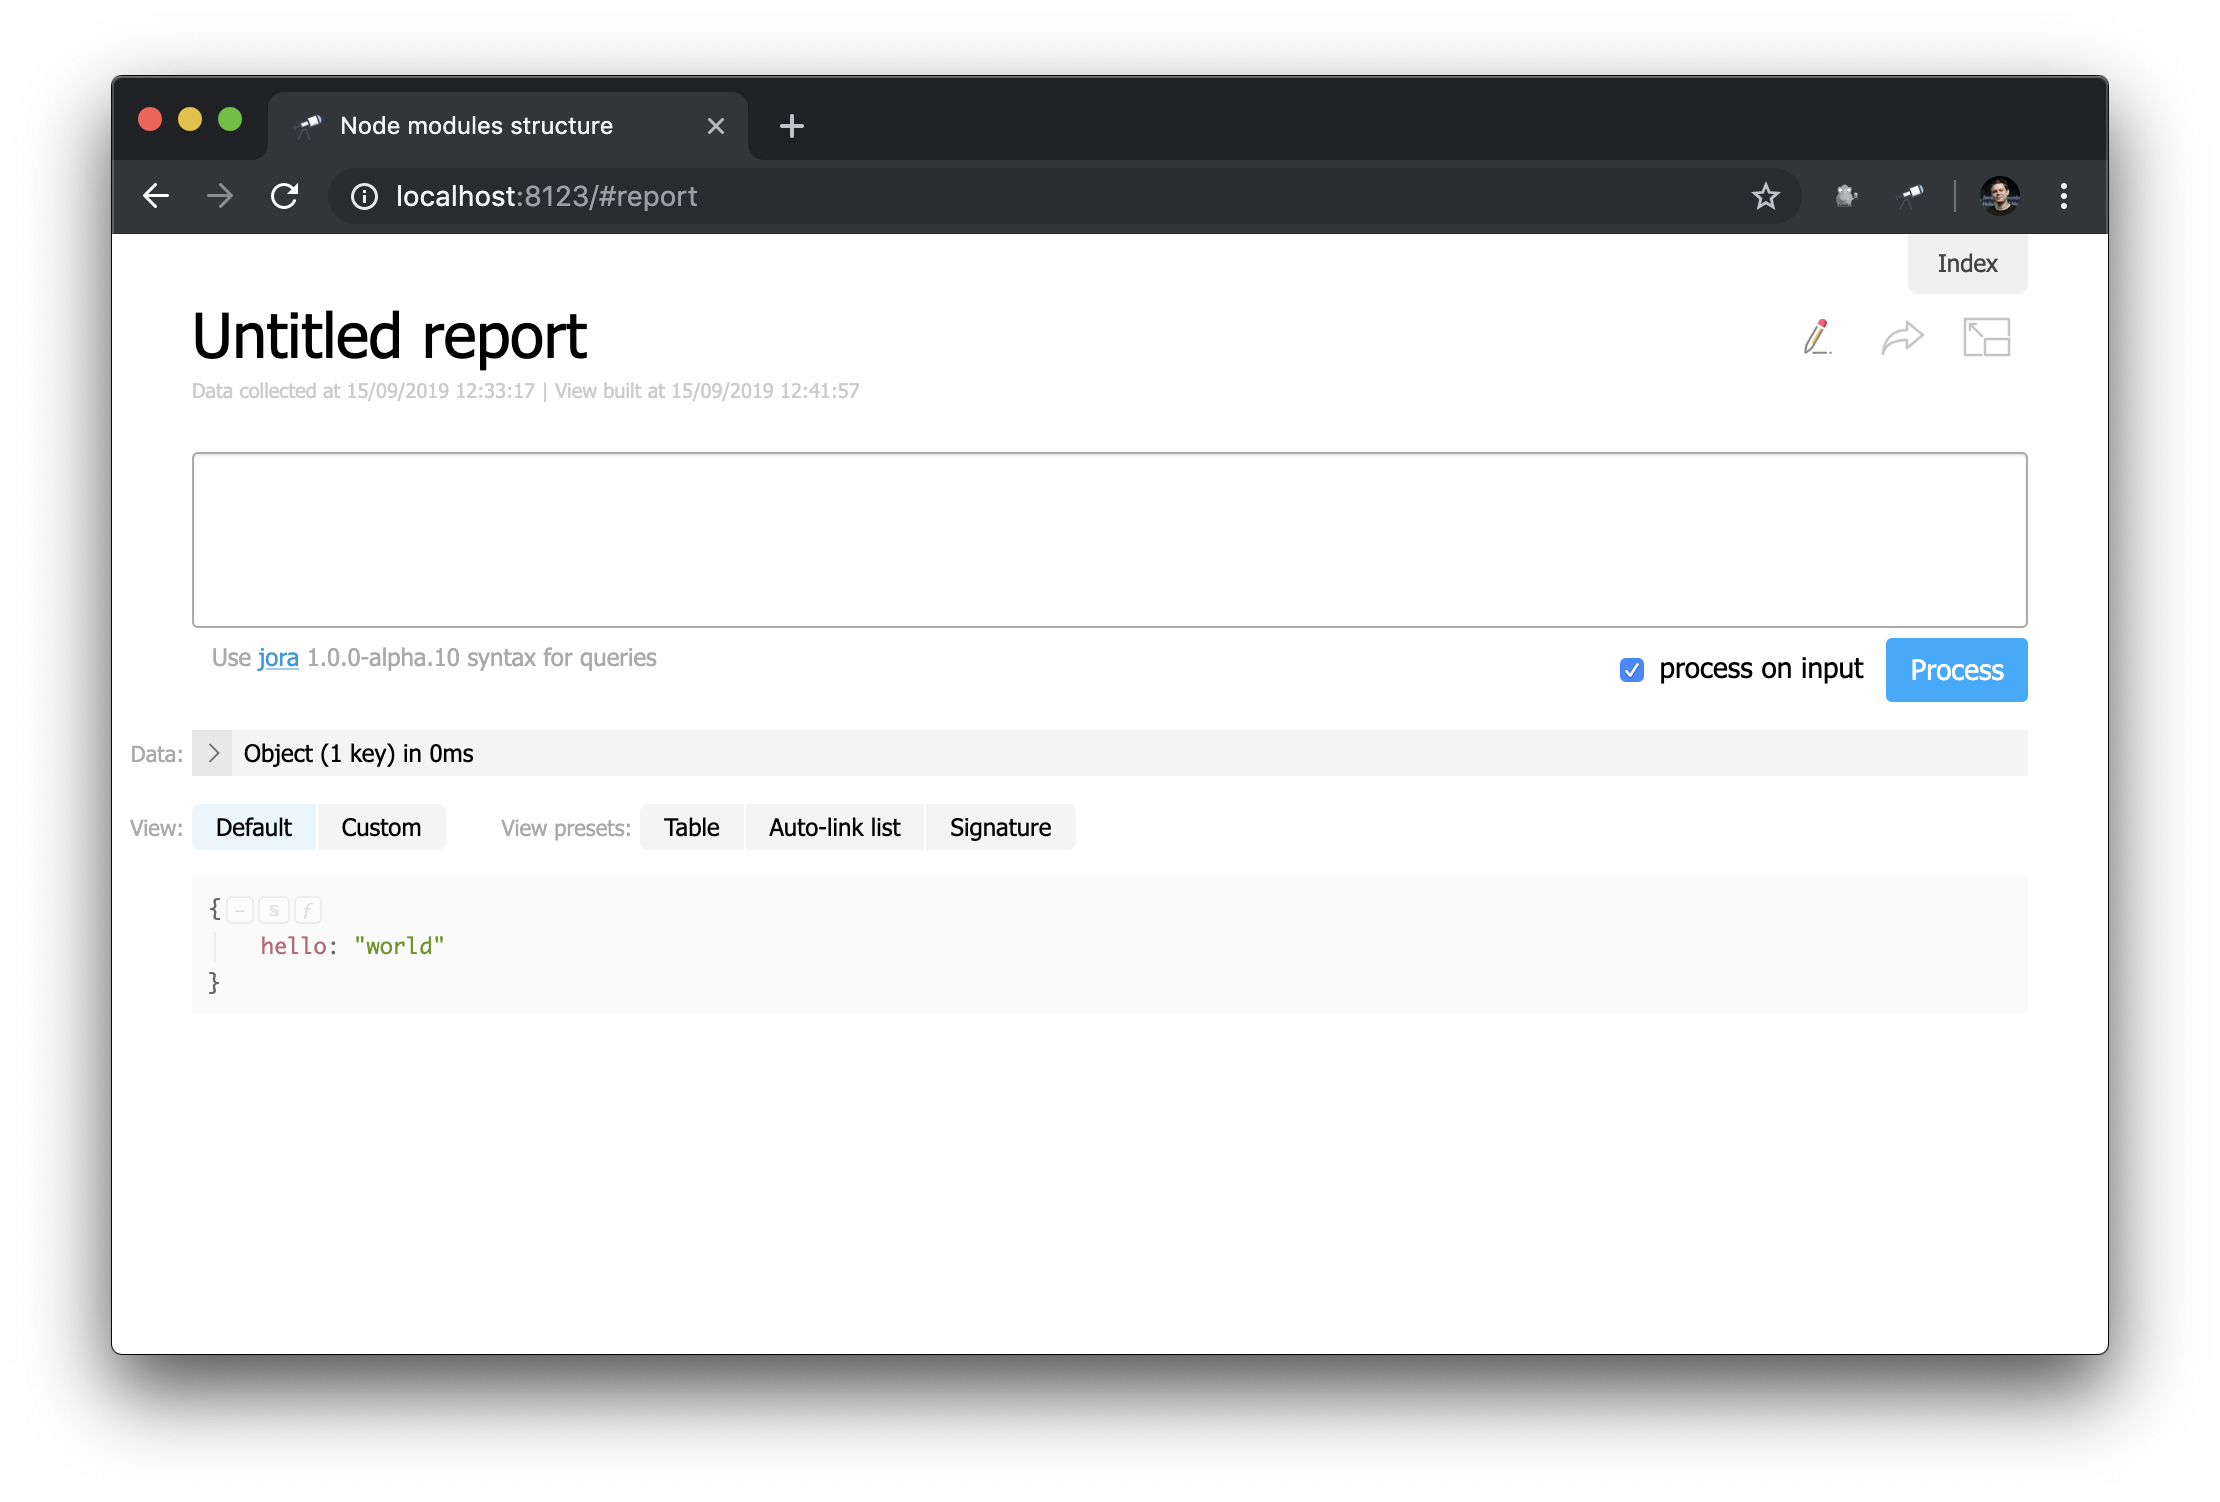The height and width of the screenshot is (1502, 2220).
Task: Click the jora syntax help link
Action: point(275,657)
